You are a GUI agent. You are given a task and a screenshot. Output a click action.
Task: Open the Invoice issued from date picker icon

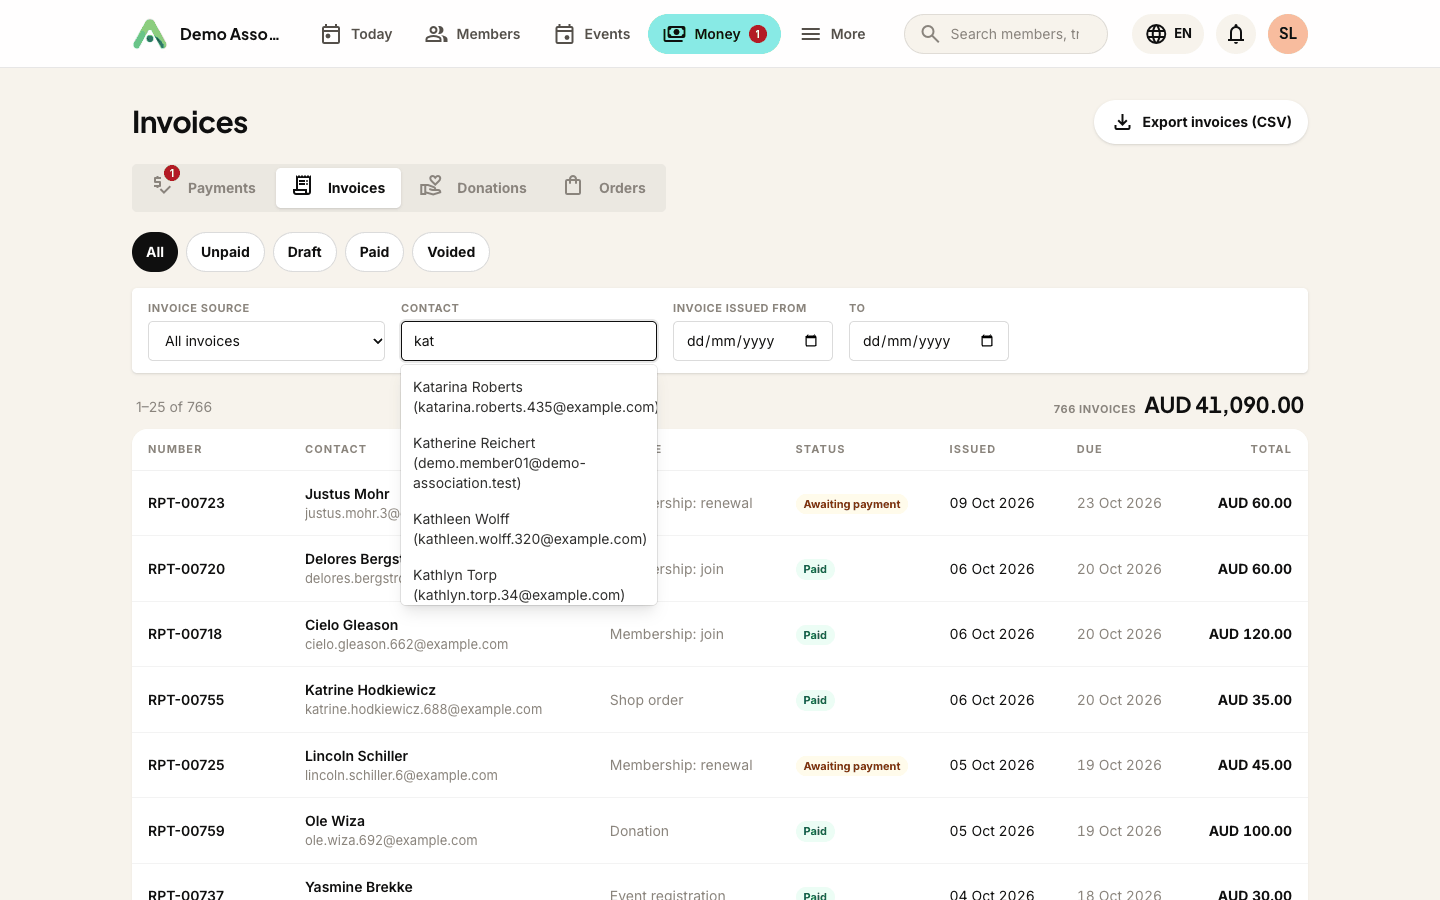pos(811,341)
